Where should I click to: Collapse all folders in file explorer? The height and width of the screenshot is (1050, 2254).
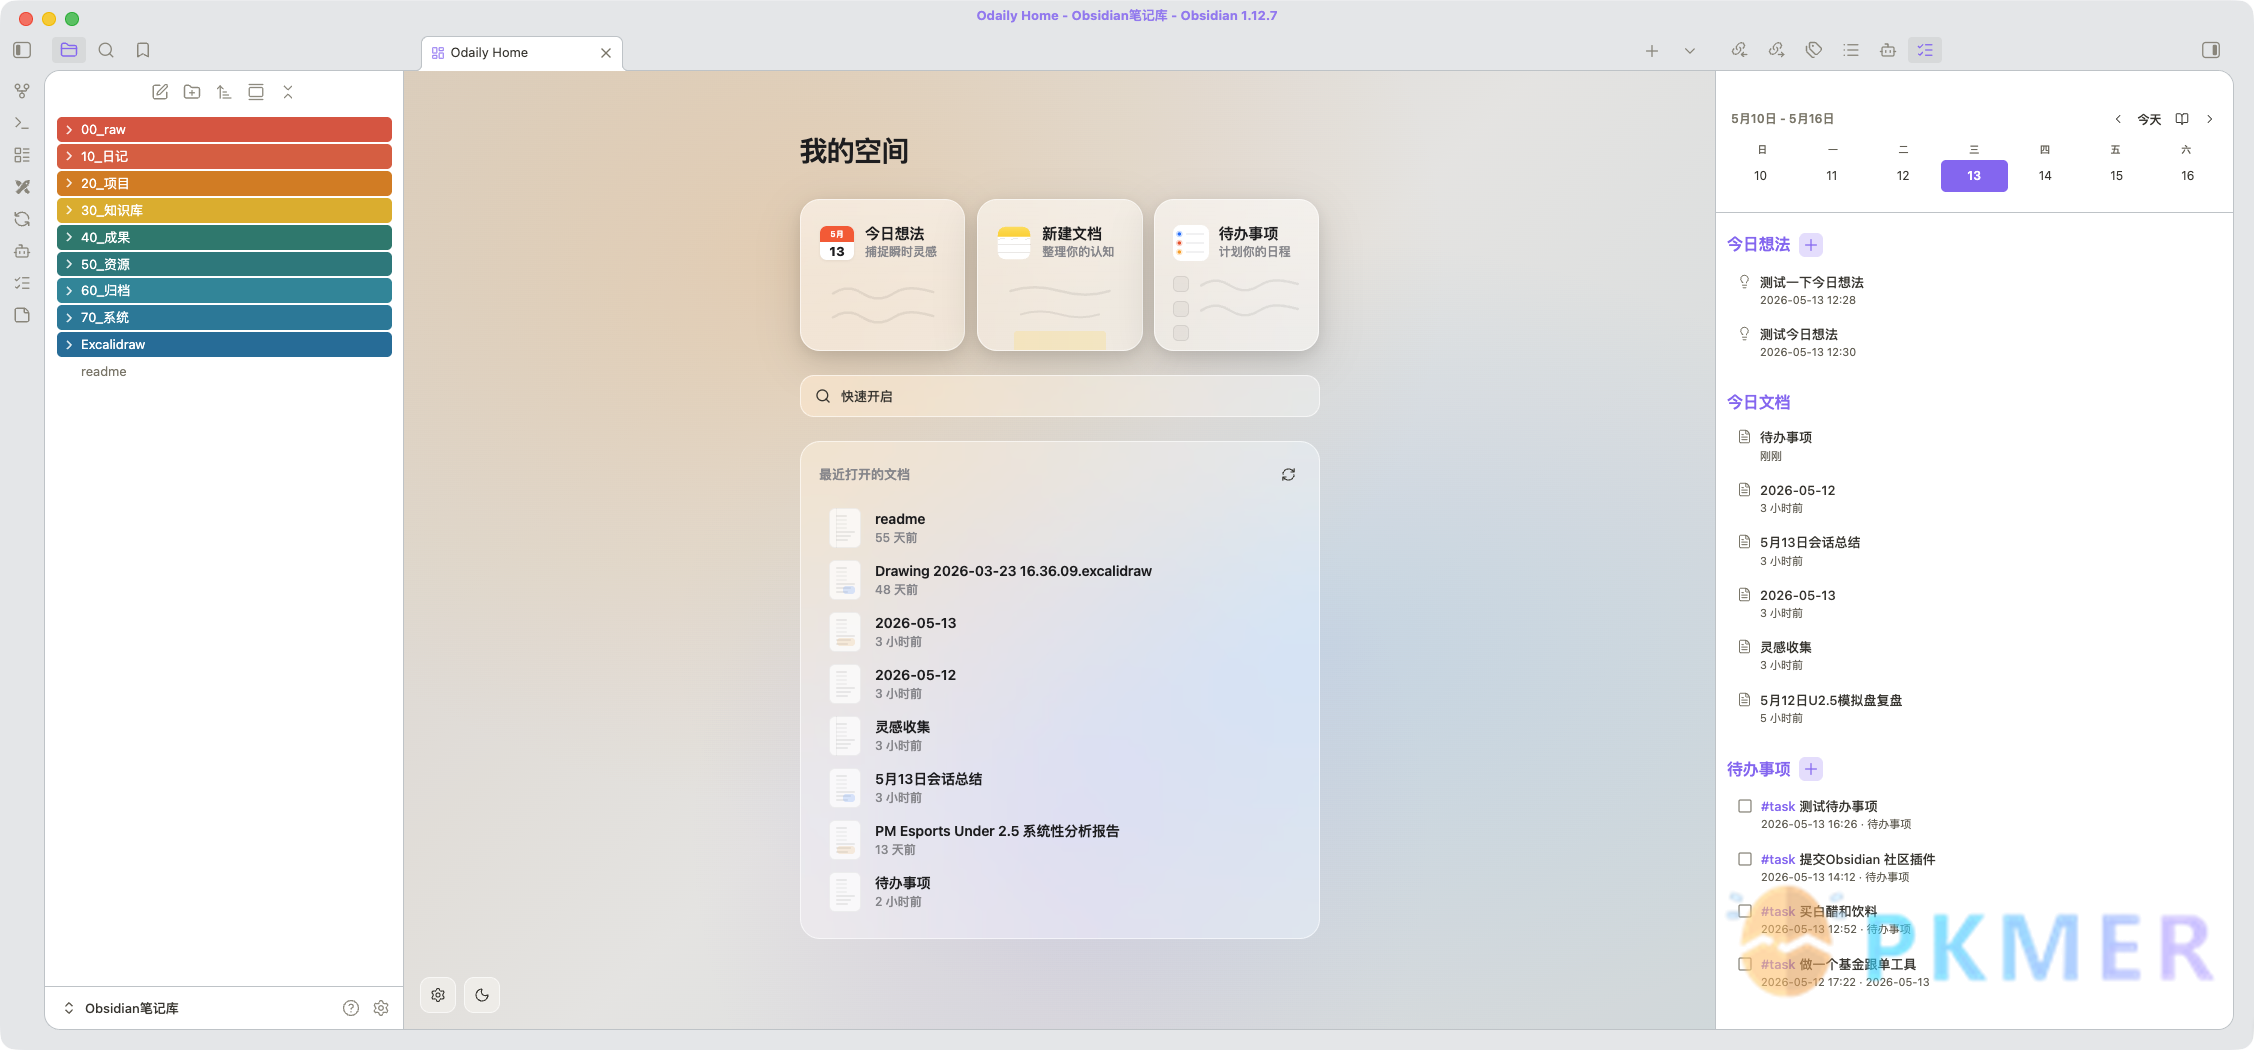pyautogui.click(x=288, y=92)
